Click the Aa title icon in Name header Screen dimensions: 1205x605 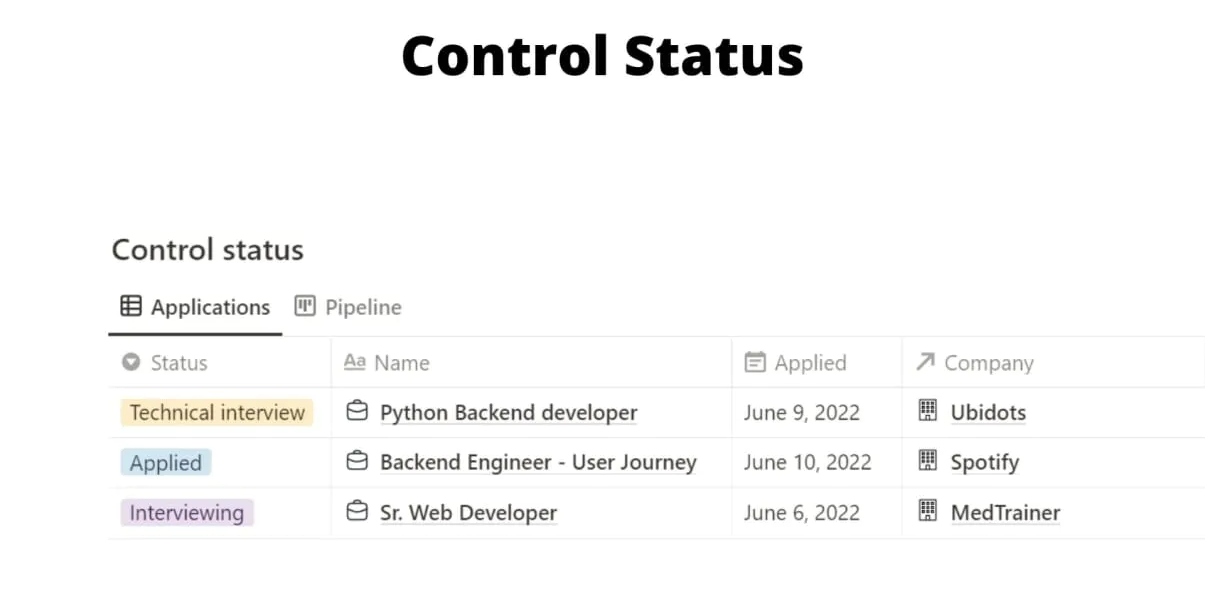[x=355, y=362]
